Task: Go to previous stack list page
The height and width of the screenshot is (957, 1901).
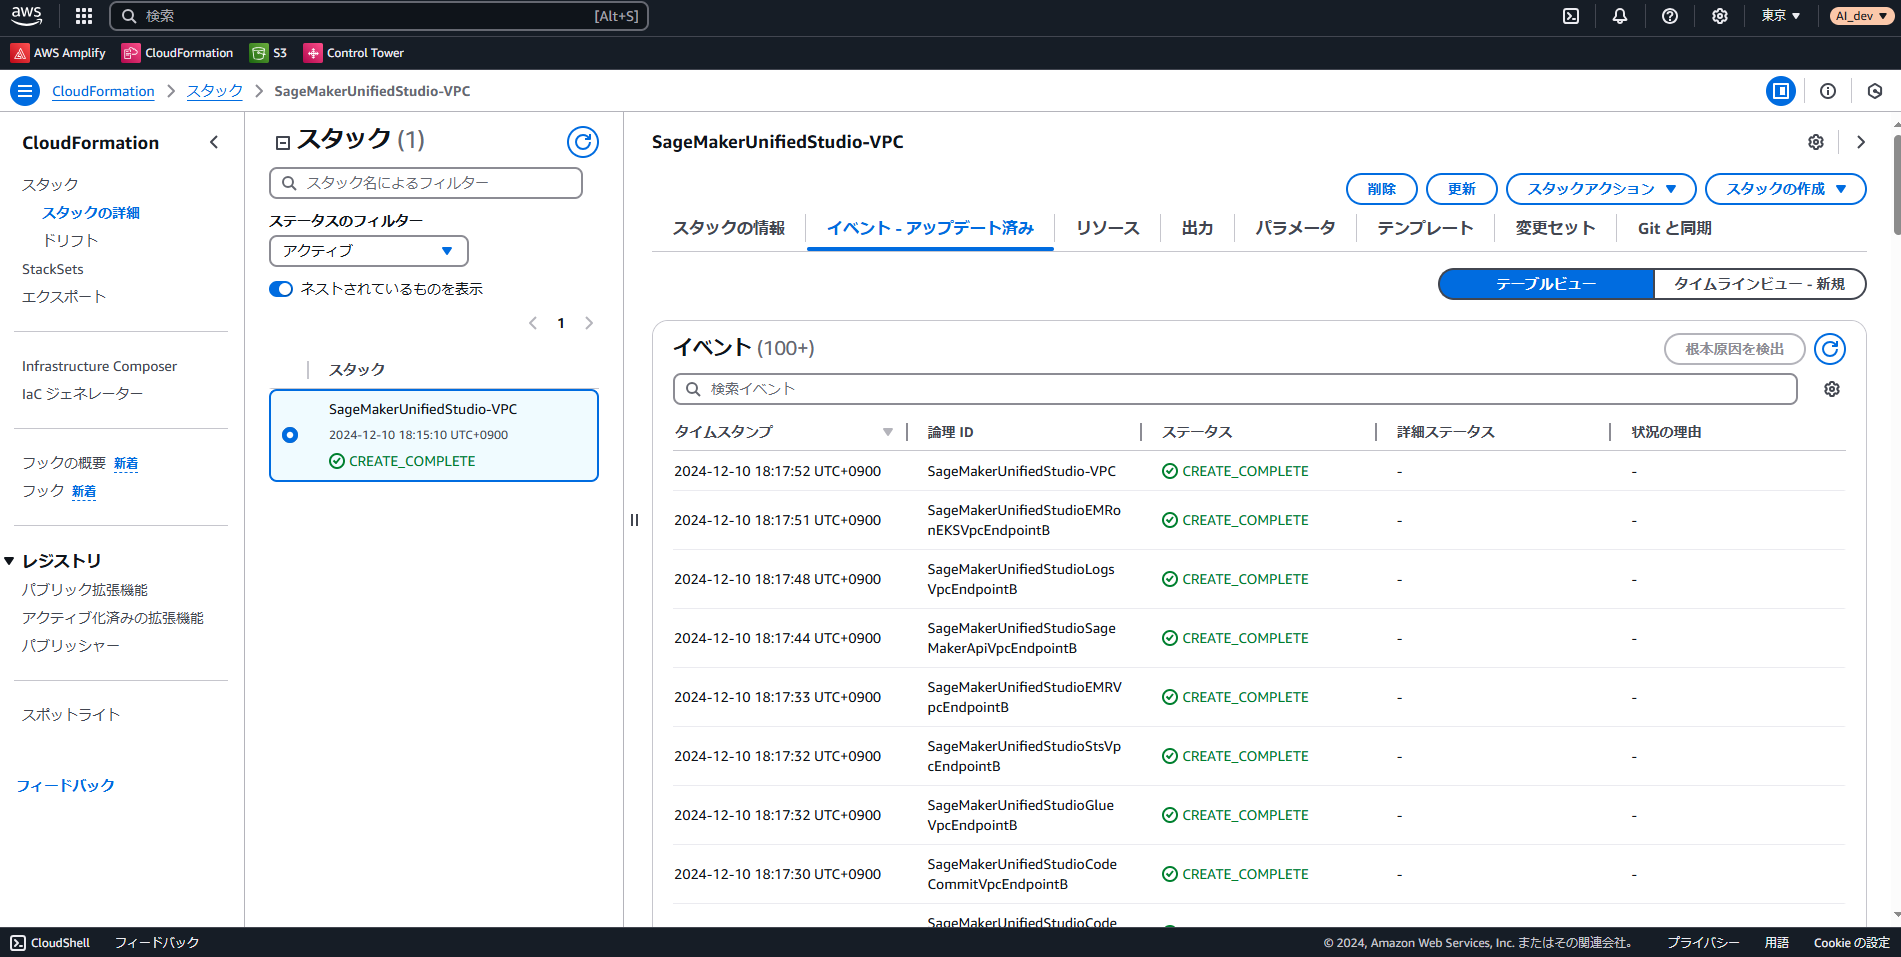Action: 533,323
